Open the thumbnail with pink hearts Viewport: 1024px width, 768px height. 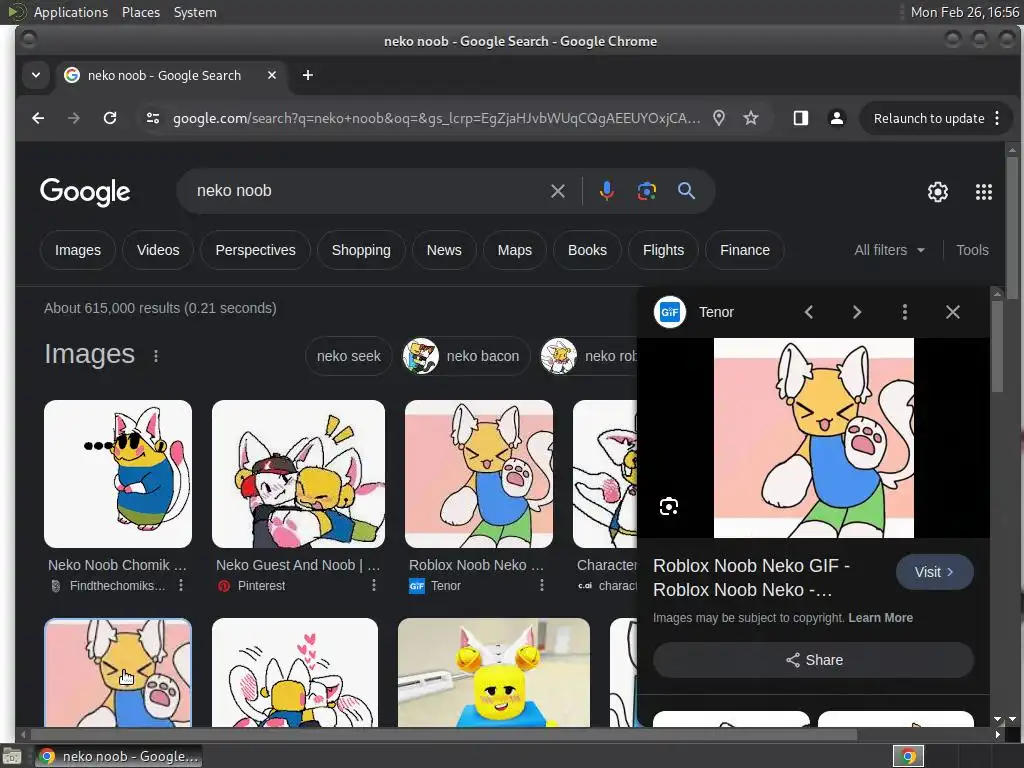295,673
